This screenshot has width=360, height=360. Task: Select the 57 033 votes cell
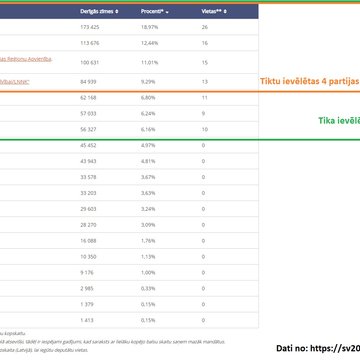(x=88, y=114)
